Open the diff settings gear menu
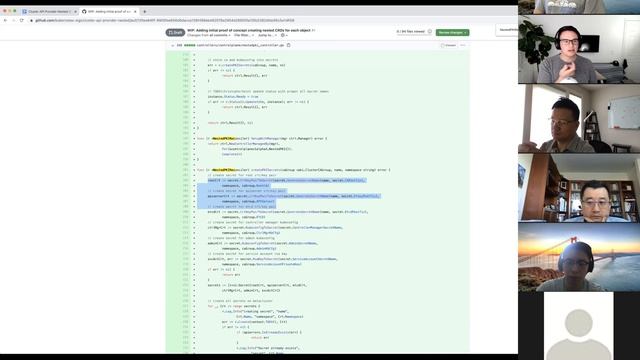Image resolution: width=640 pixels, height=360 pixels. pos(284,36)
